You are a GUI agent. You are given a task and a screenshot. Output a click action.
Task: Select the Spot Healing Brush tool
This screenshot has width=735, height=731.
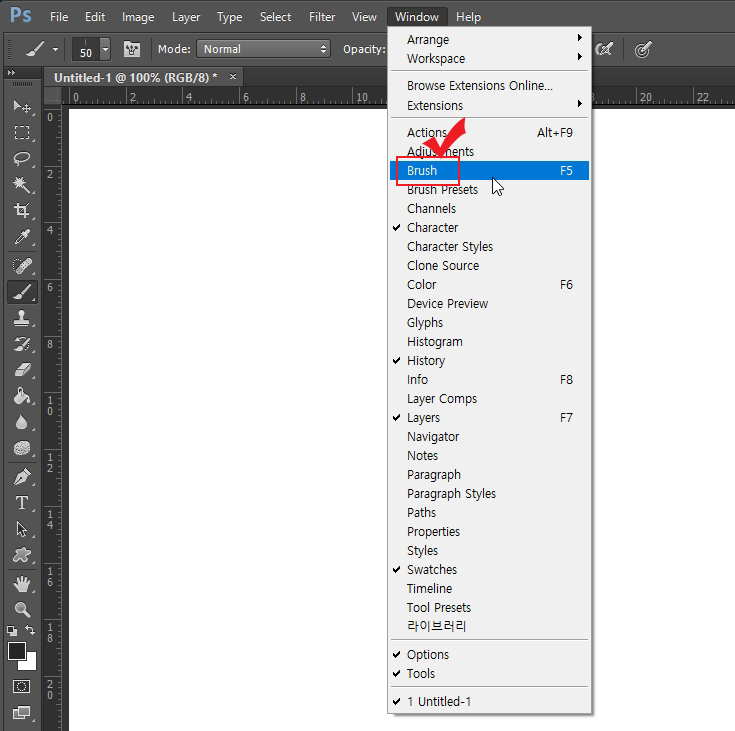click(22, 266)
